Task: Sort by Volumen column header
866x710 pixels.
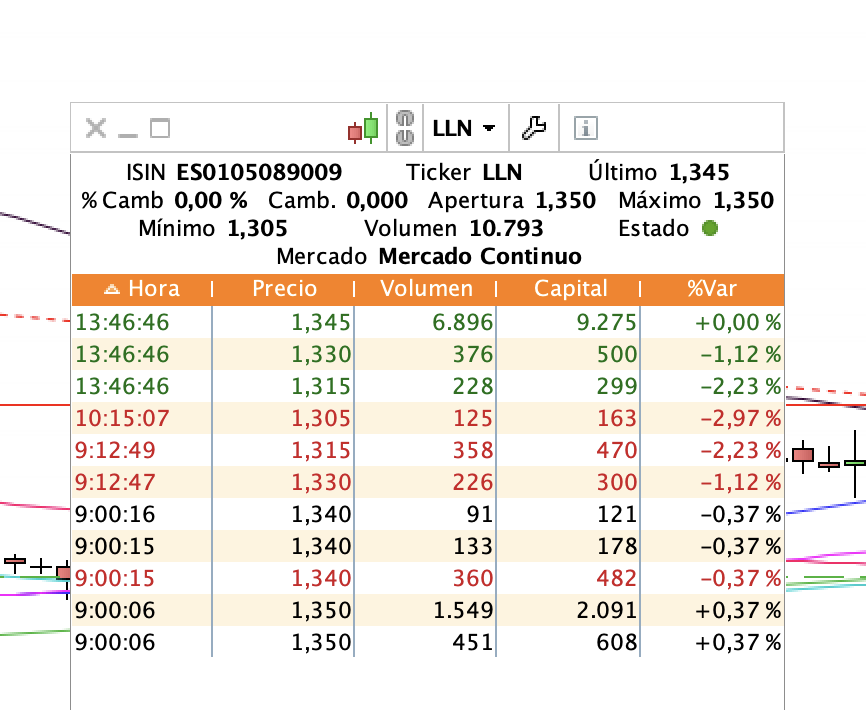Action: [426, 290]
